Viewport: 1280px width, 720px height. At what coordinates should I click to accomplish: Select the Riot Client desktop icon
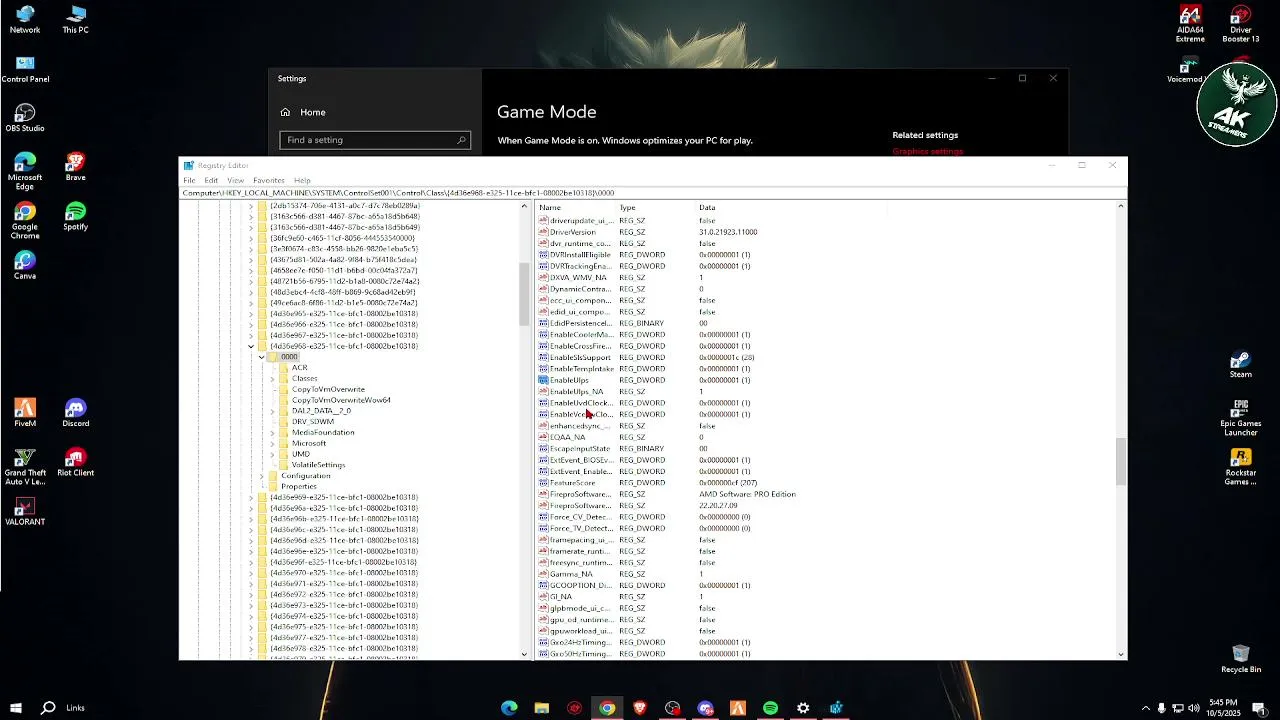75,462
